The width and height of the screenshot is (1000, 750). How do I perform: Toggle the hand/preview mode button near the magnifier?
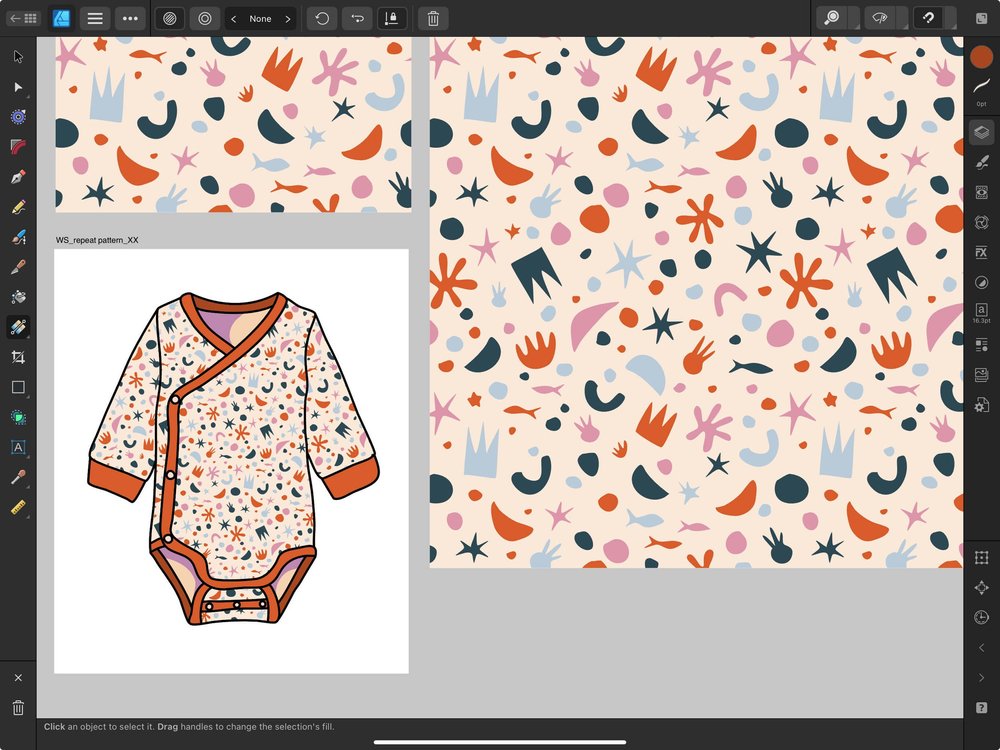(x=879, y=18)
